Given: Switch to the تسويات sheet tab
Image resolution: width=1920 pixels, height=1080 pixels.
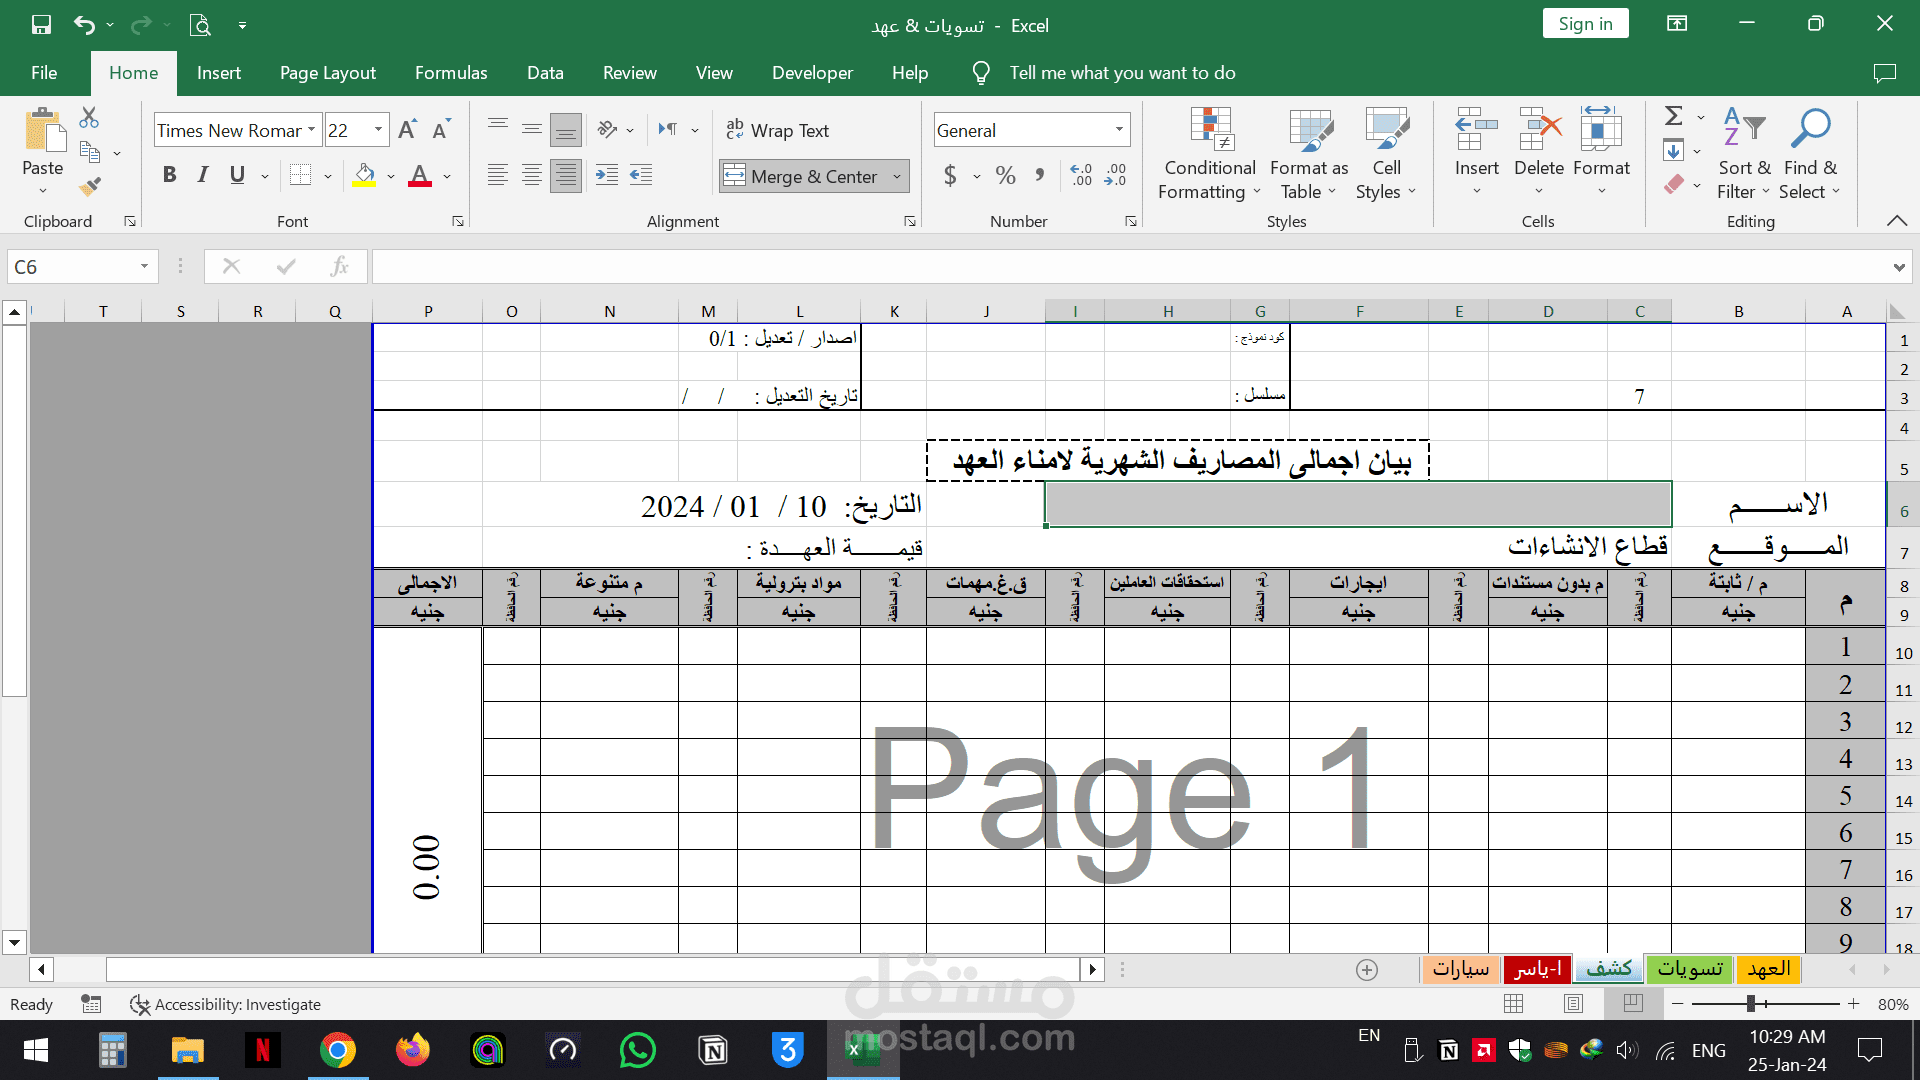Looking at the screenshot, I should click(x=1690, y=969).
